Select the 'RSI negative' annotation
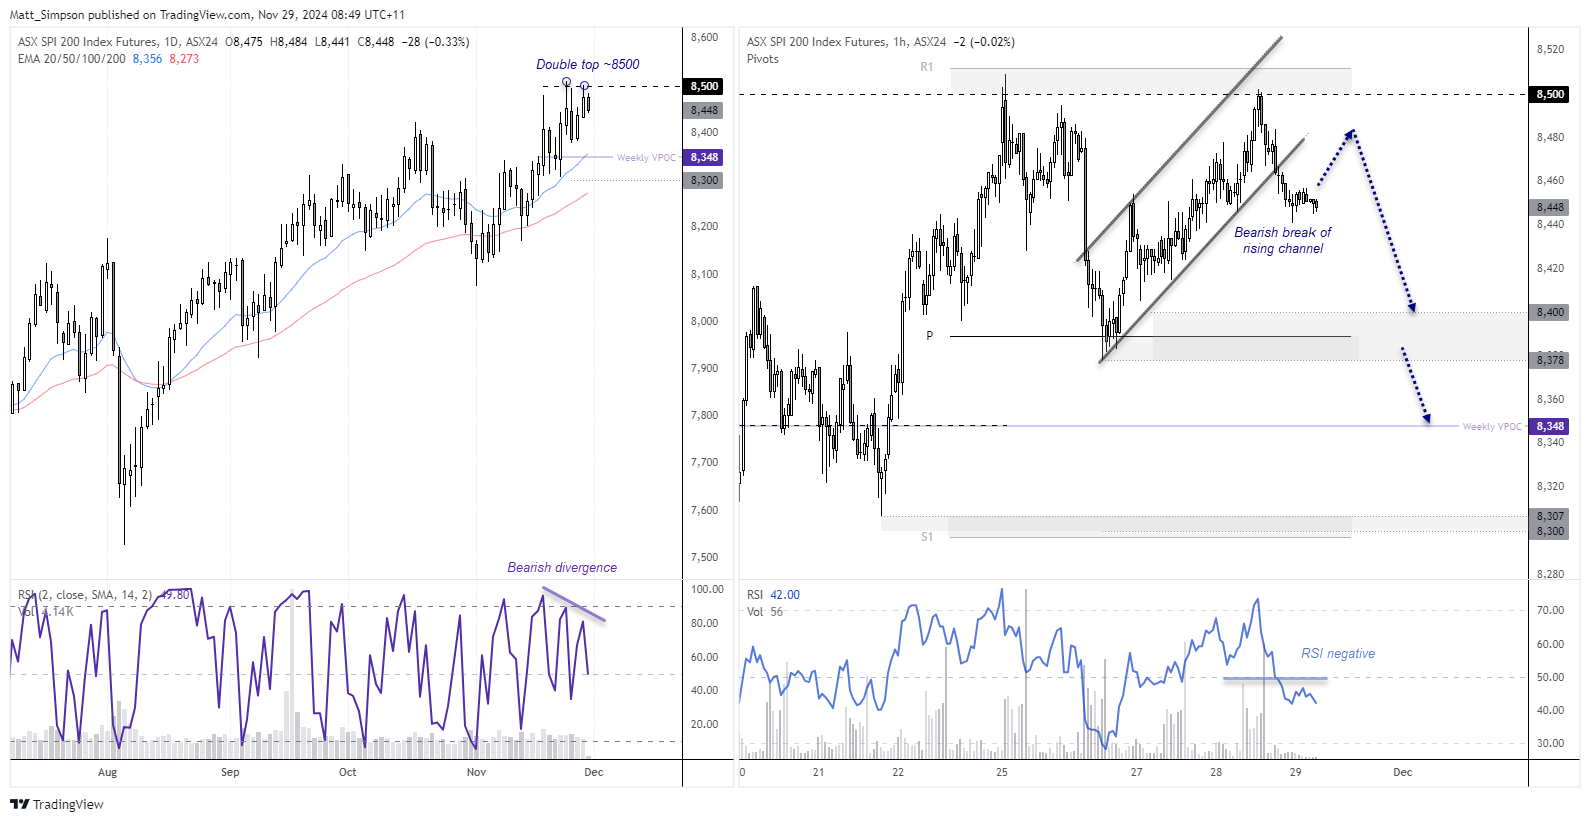This screenshot has width=1590, height=822. pyautogui.click(x=1338, y=653)
